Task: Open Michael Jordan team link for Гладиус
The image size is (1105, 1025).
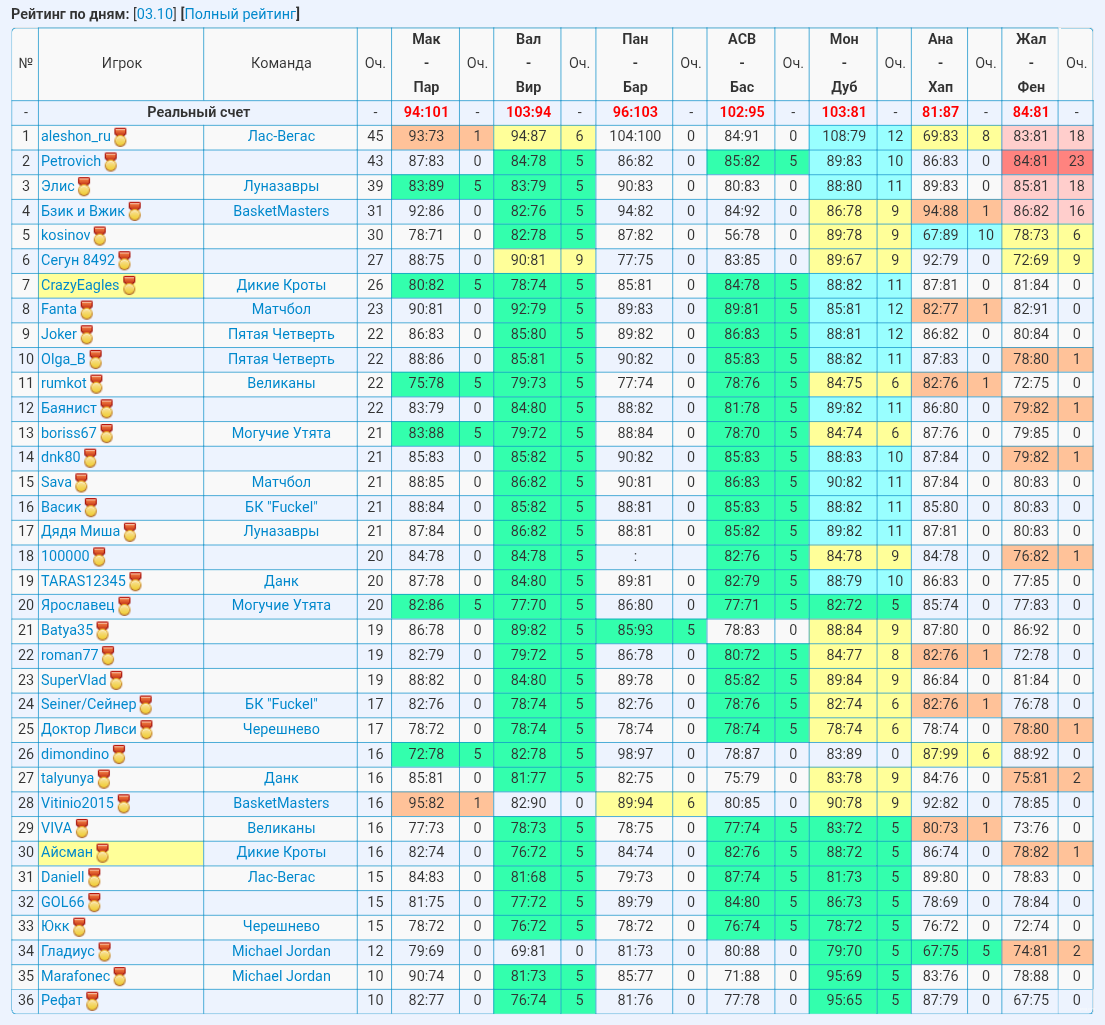Action: (x=280, y=951)
